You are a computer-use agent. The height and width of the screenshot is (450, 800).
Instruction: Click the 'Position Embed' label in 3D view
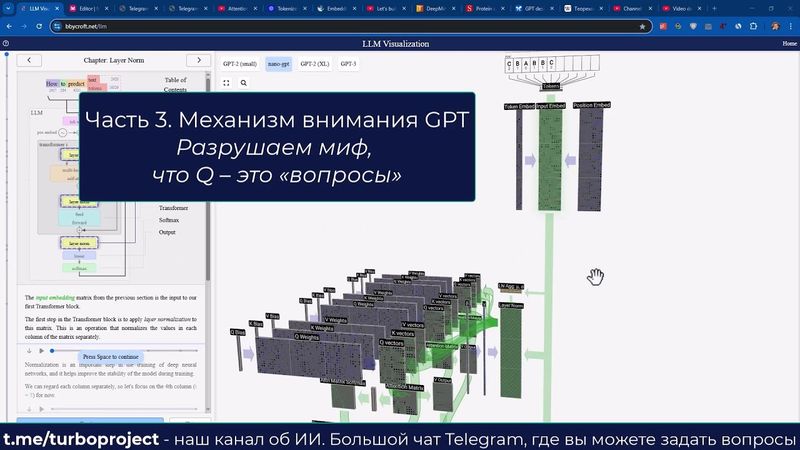(x=591, y=105)
